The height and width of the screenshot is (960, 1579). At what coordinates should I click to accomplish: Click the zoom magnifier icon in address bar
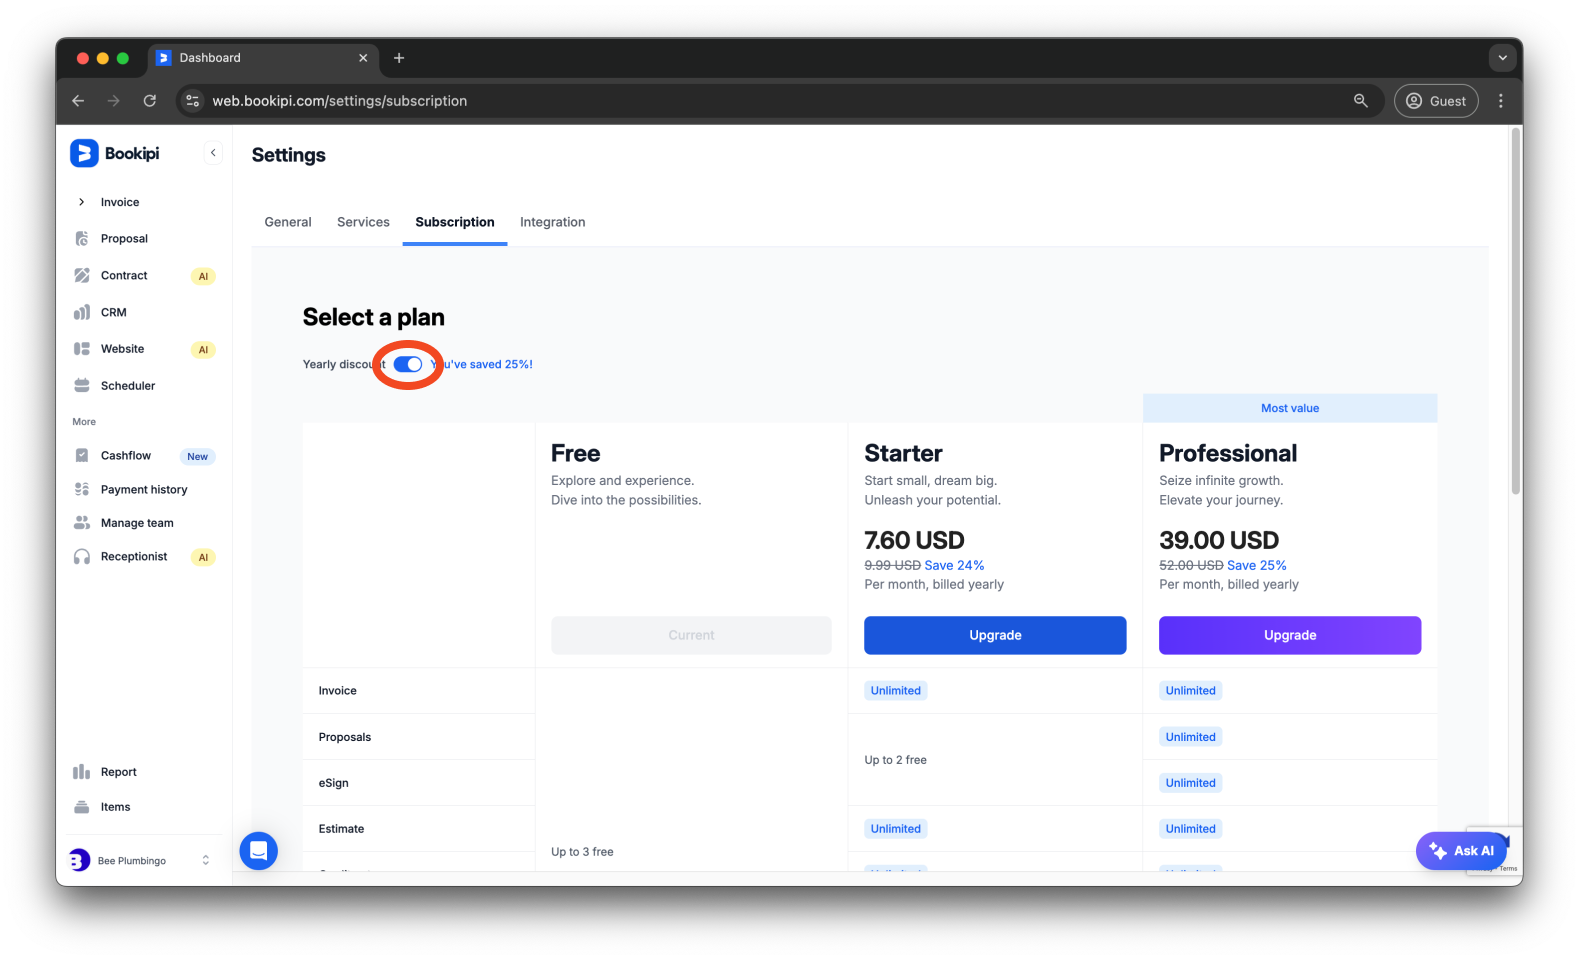click(1361, 101)
